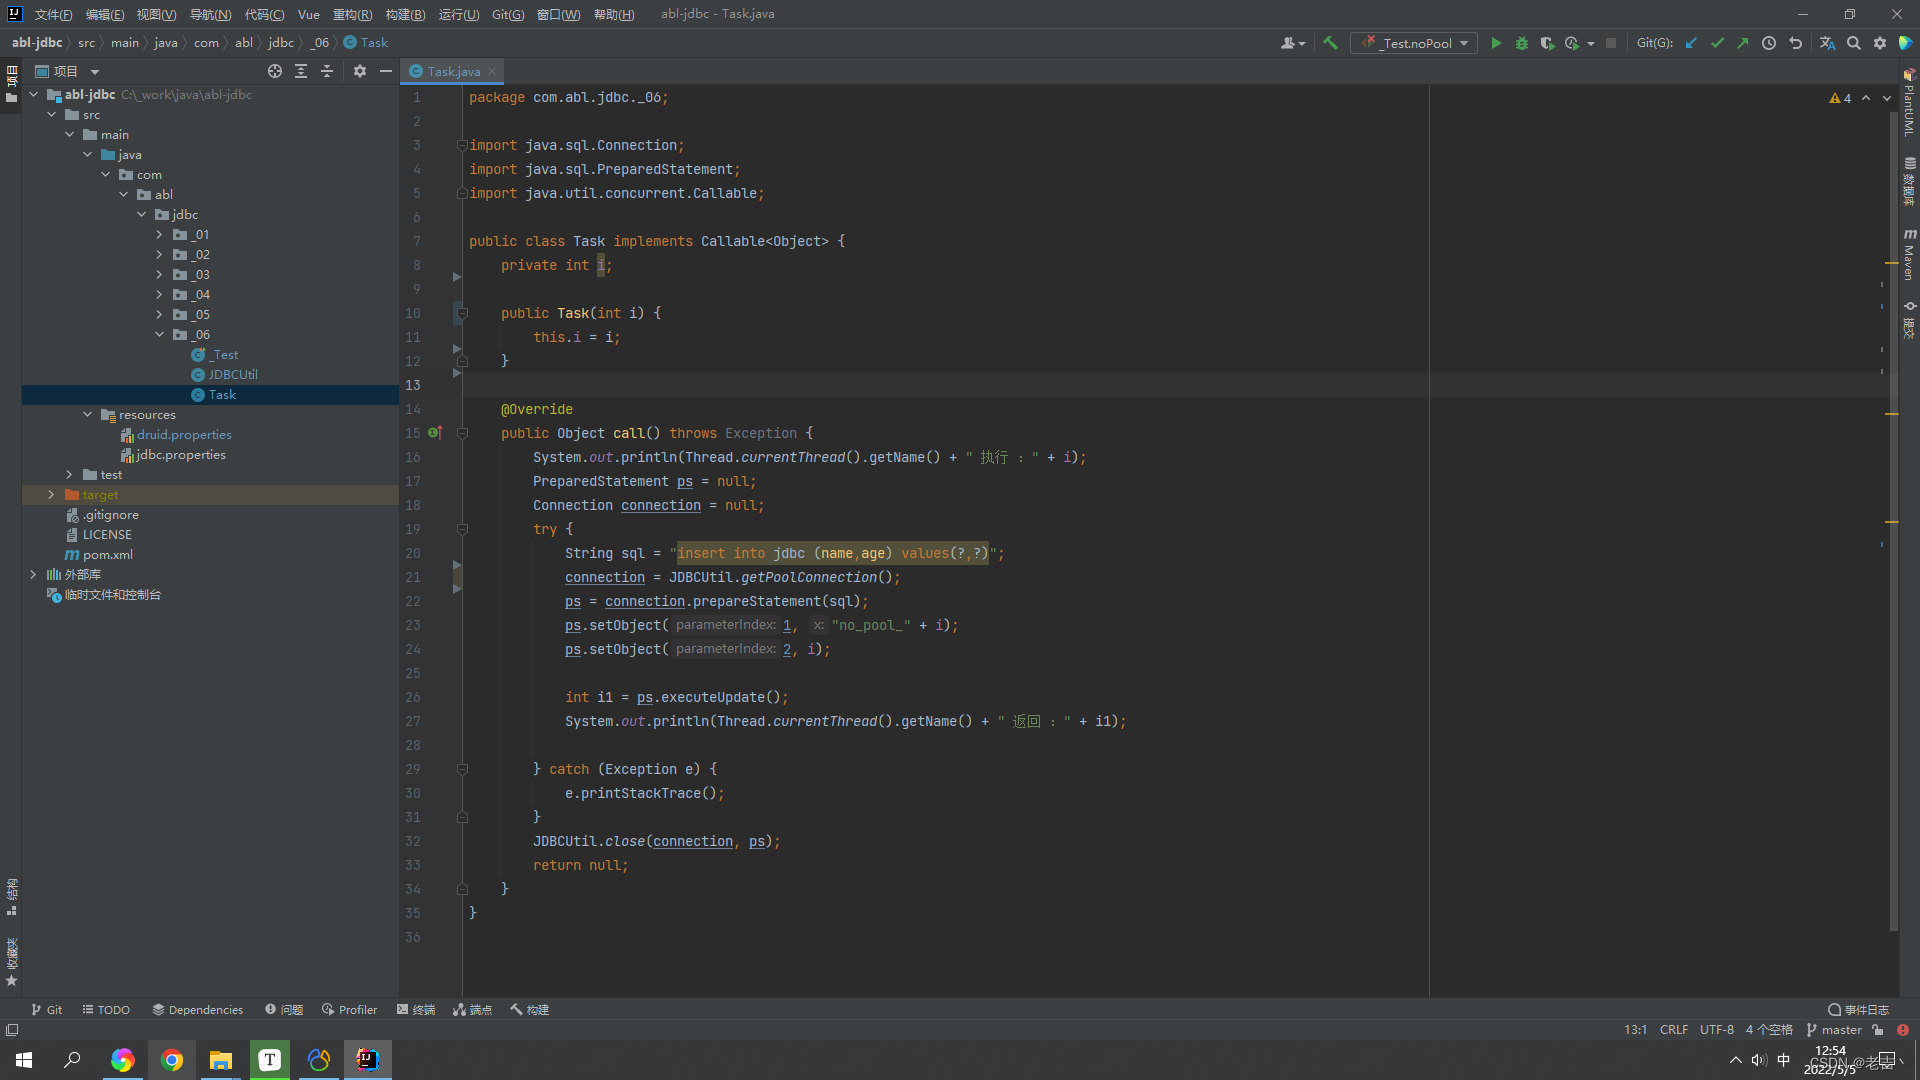This screenshot has width=1920, height=1080.
Task: Click master branch in status bar
Action: [x=1834, y=1030]
